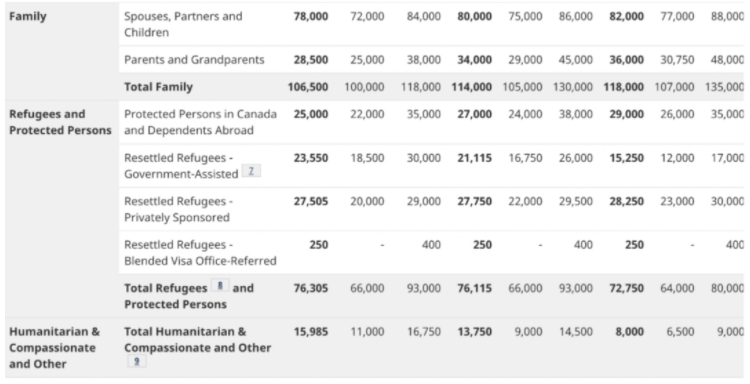
Task: Select the Spouses, Partners and Children row label
Action: 183,24
